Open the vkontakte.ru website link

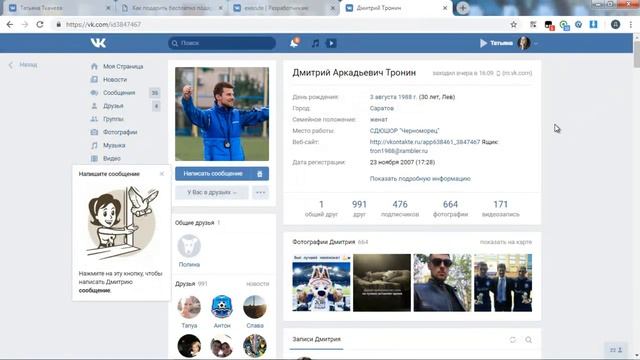tap(425, 142)
